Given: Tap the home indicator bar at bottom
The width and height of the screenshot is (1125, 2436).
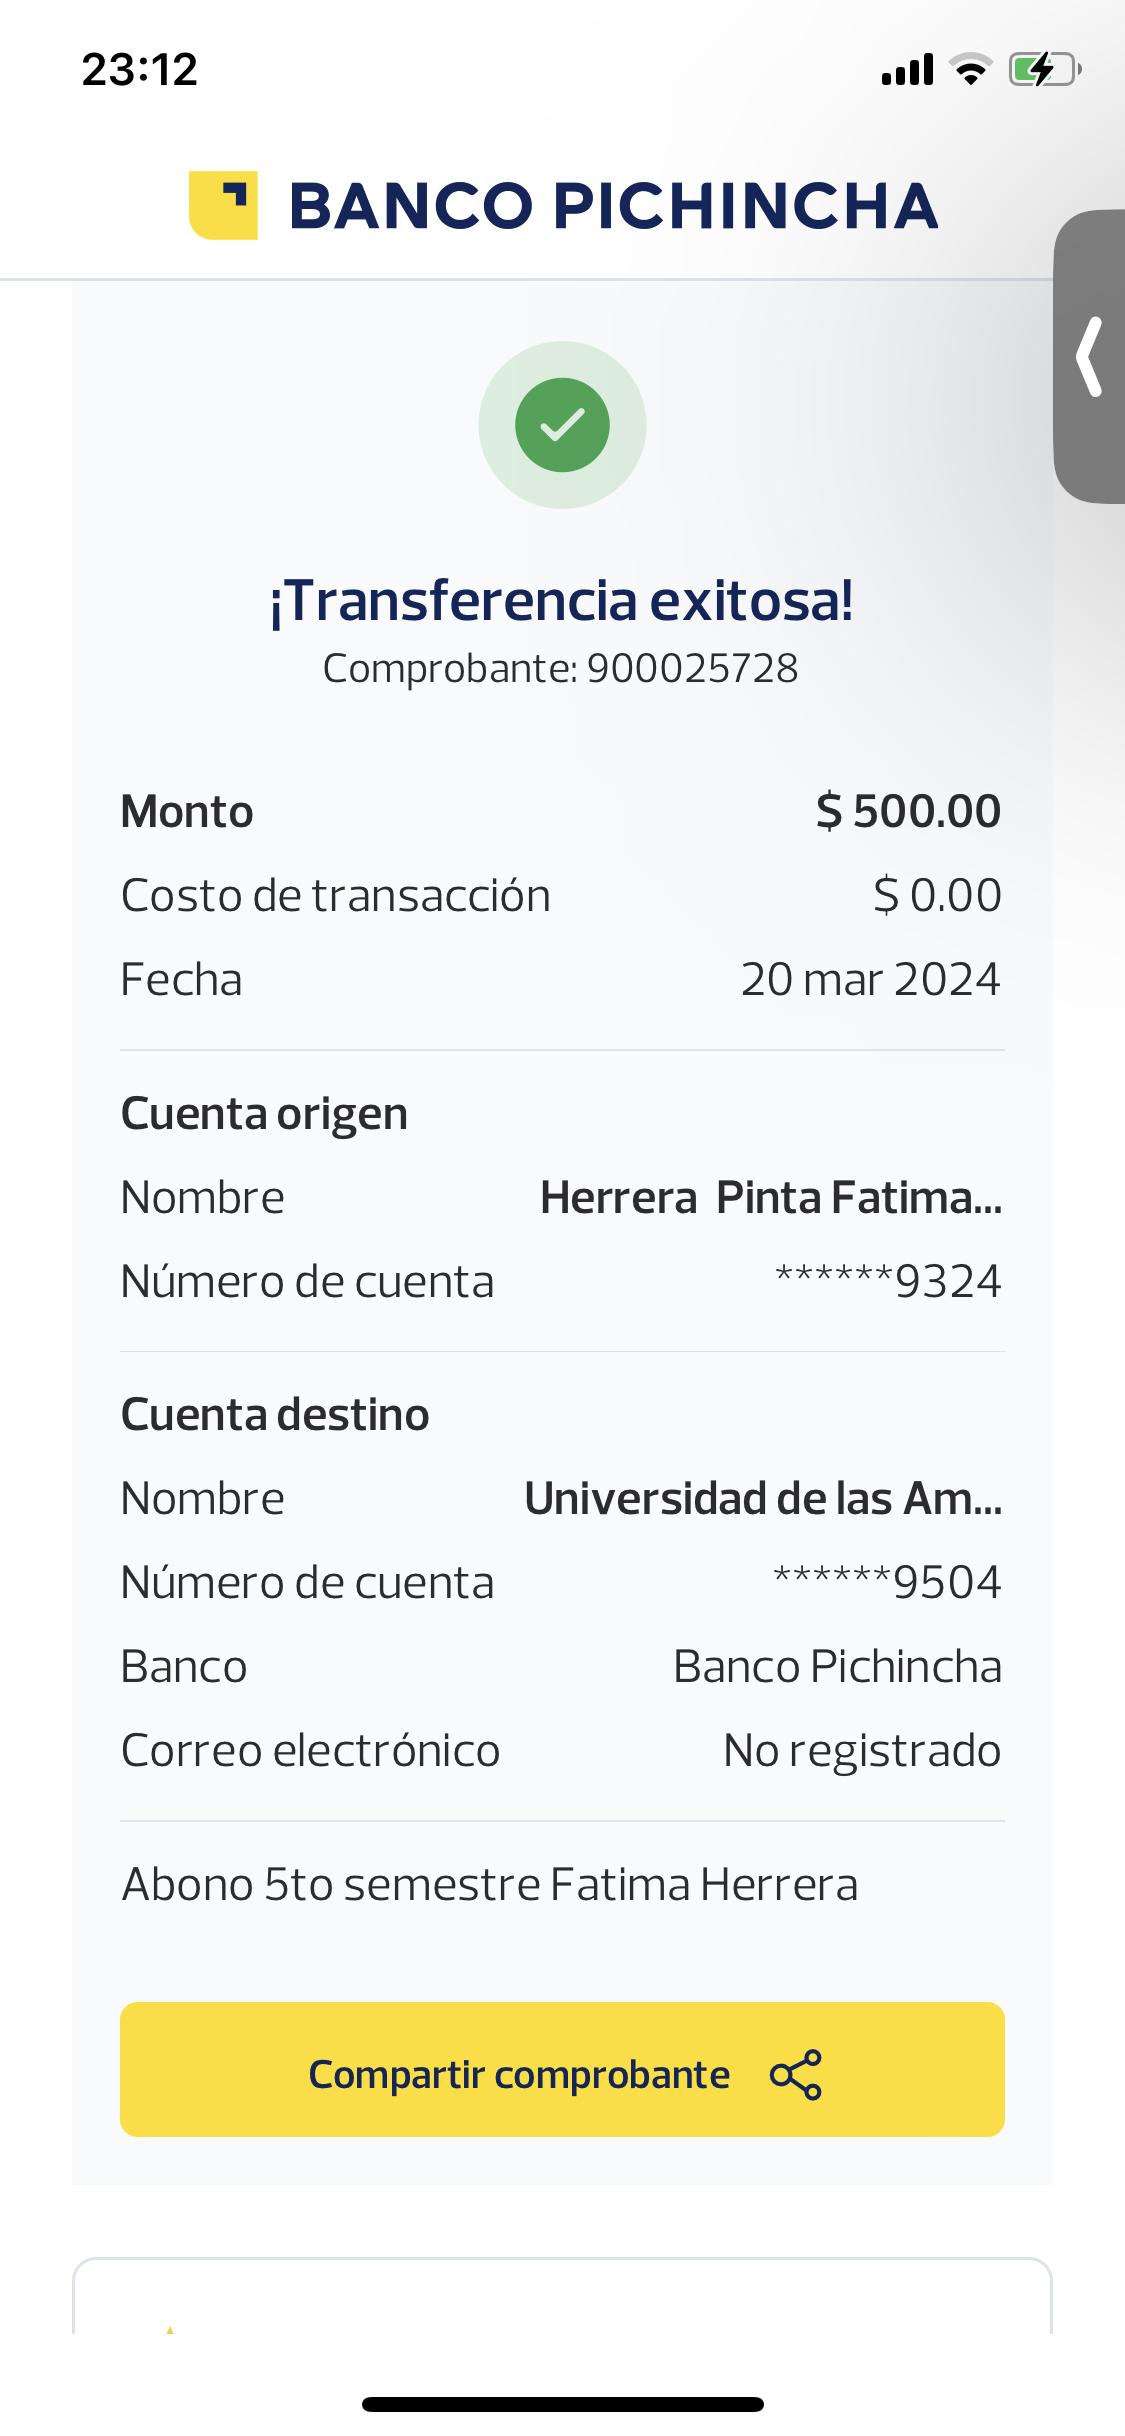Looking at the screenshot, I should pyautogui.click(x=562, y=2404).
